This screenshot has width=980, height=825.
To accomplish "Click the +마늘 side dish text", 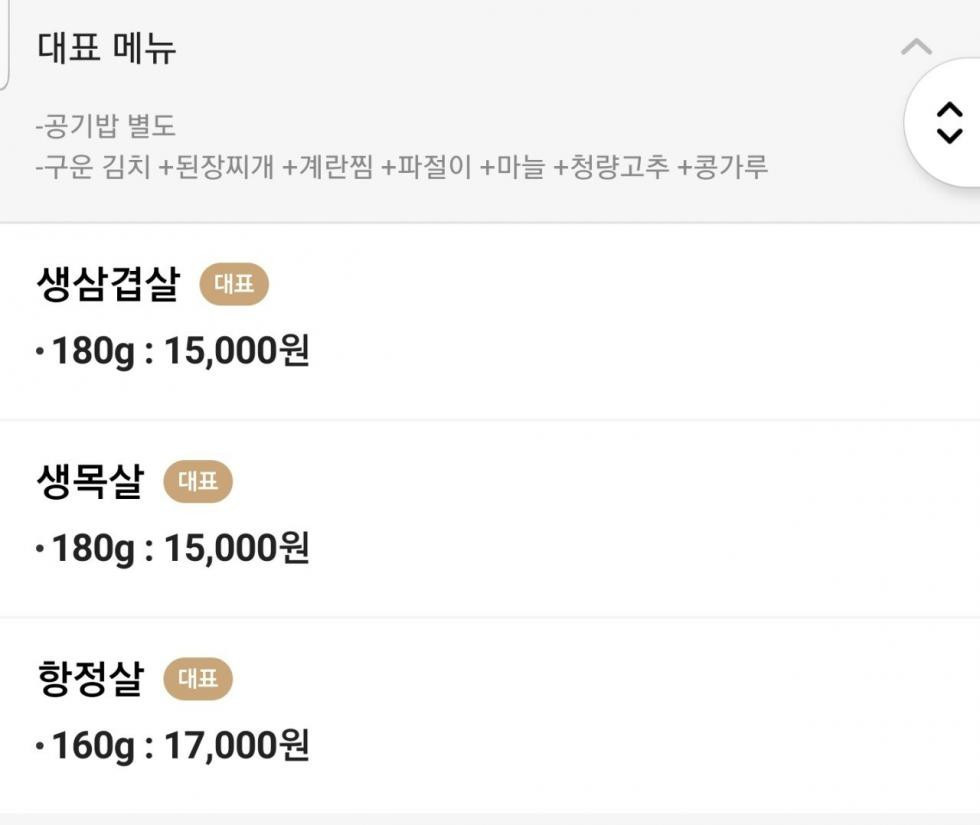I will click(513, 166).
